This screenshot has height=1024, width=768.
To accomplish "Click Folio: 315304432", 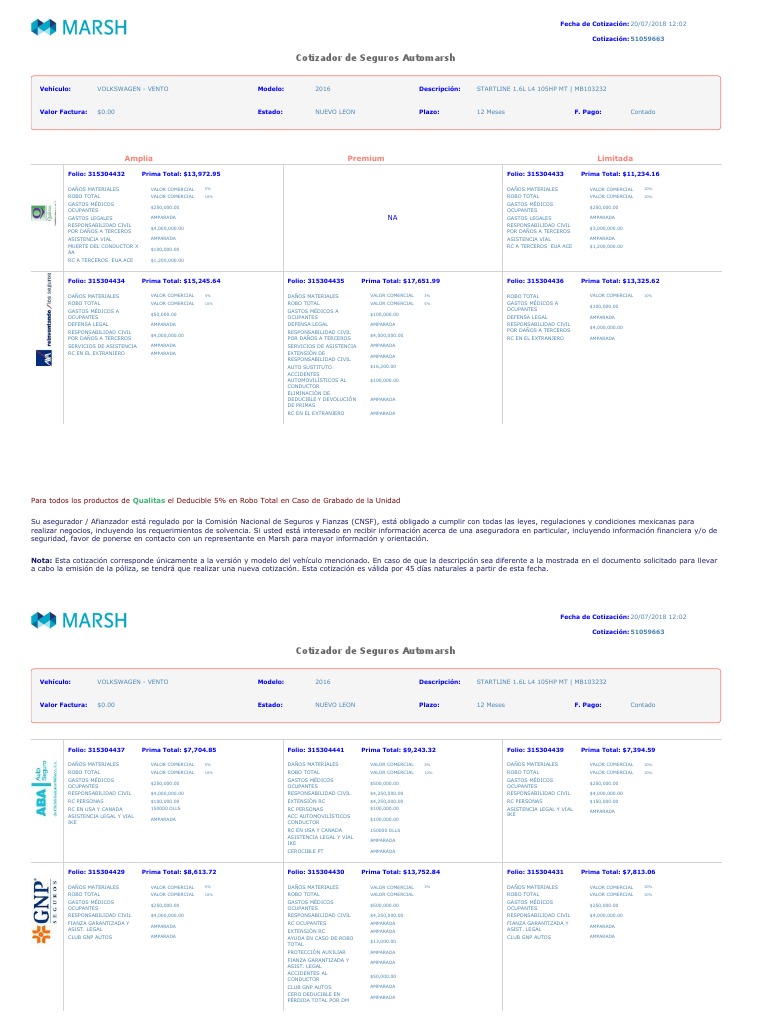I will tap(96, 174).
